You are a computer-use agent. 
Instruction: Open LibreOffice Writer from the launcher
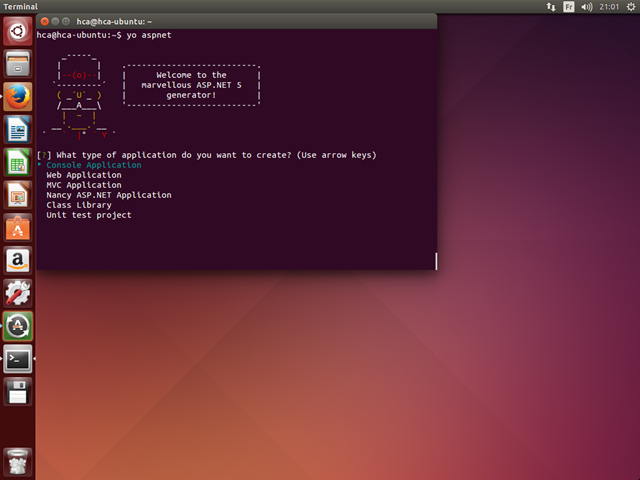coord(18,129)
